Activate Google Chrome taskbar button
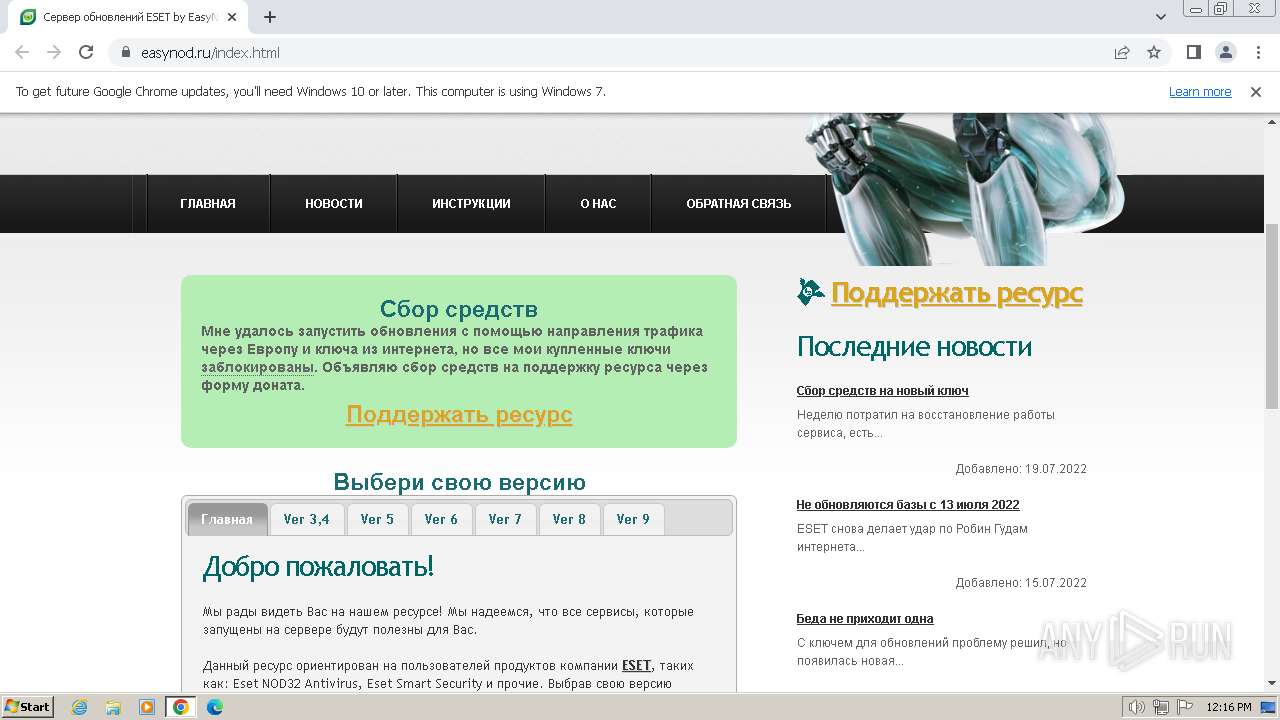 pyautogui.click(x=181, y=707)
